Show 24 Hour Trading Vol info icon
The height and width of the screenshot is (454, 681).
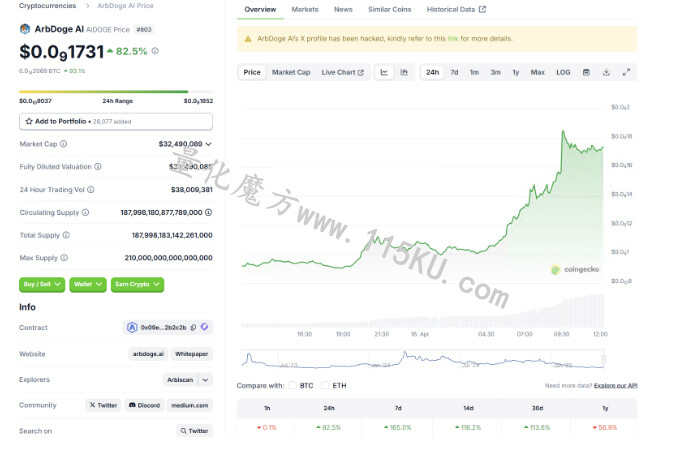[91, 189]
